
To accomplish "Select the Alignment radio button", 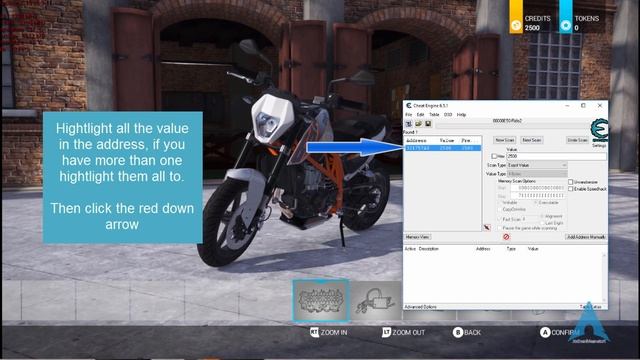I will (542, 216).
